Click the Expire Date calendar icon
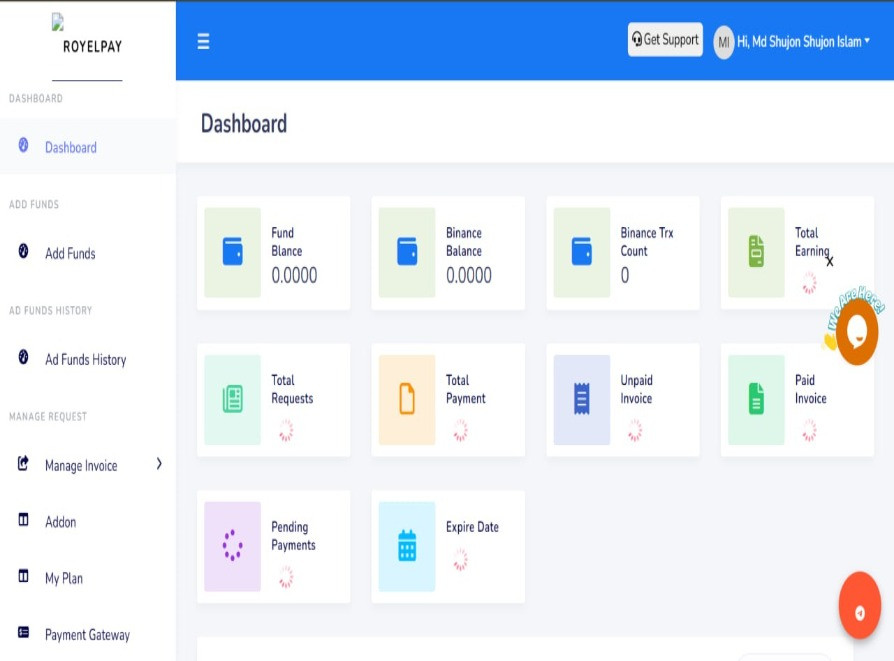The width and height of the screenshot is (894, 661). click(407, 546)
